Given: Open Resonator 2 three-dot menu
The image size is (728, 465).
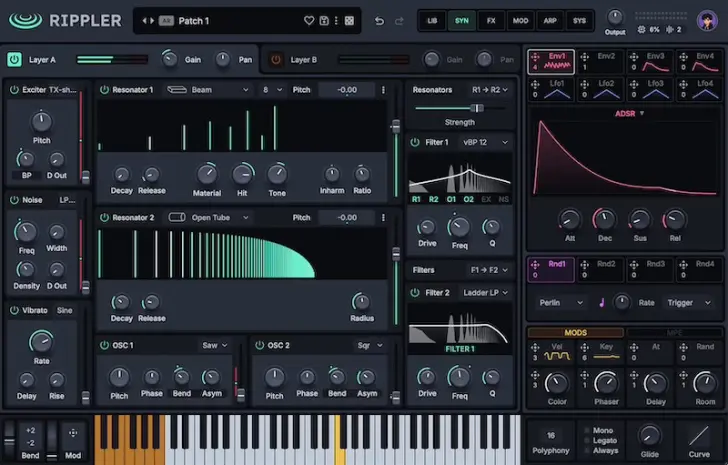Looking at the screenshot, I should [x=383, y=217].
